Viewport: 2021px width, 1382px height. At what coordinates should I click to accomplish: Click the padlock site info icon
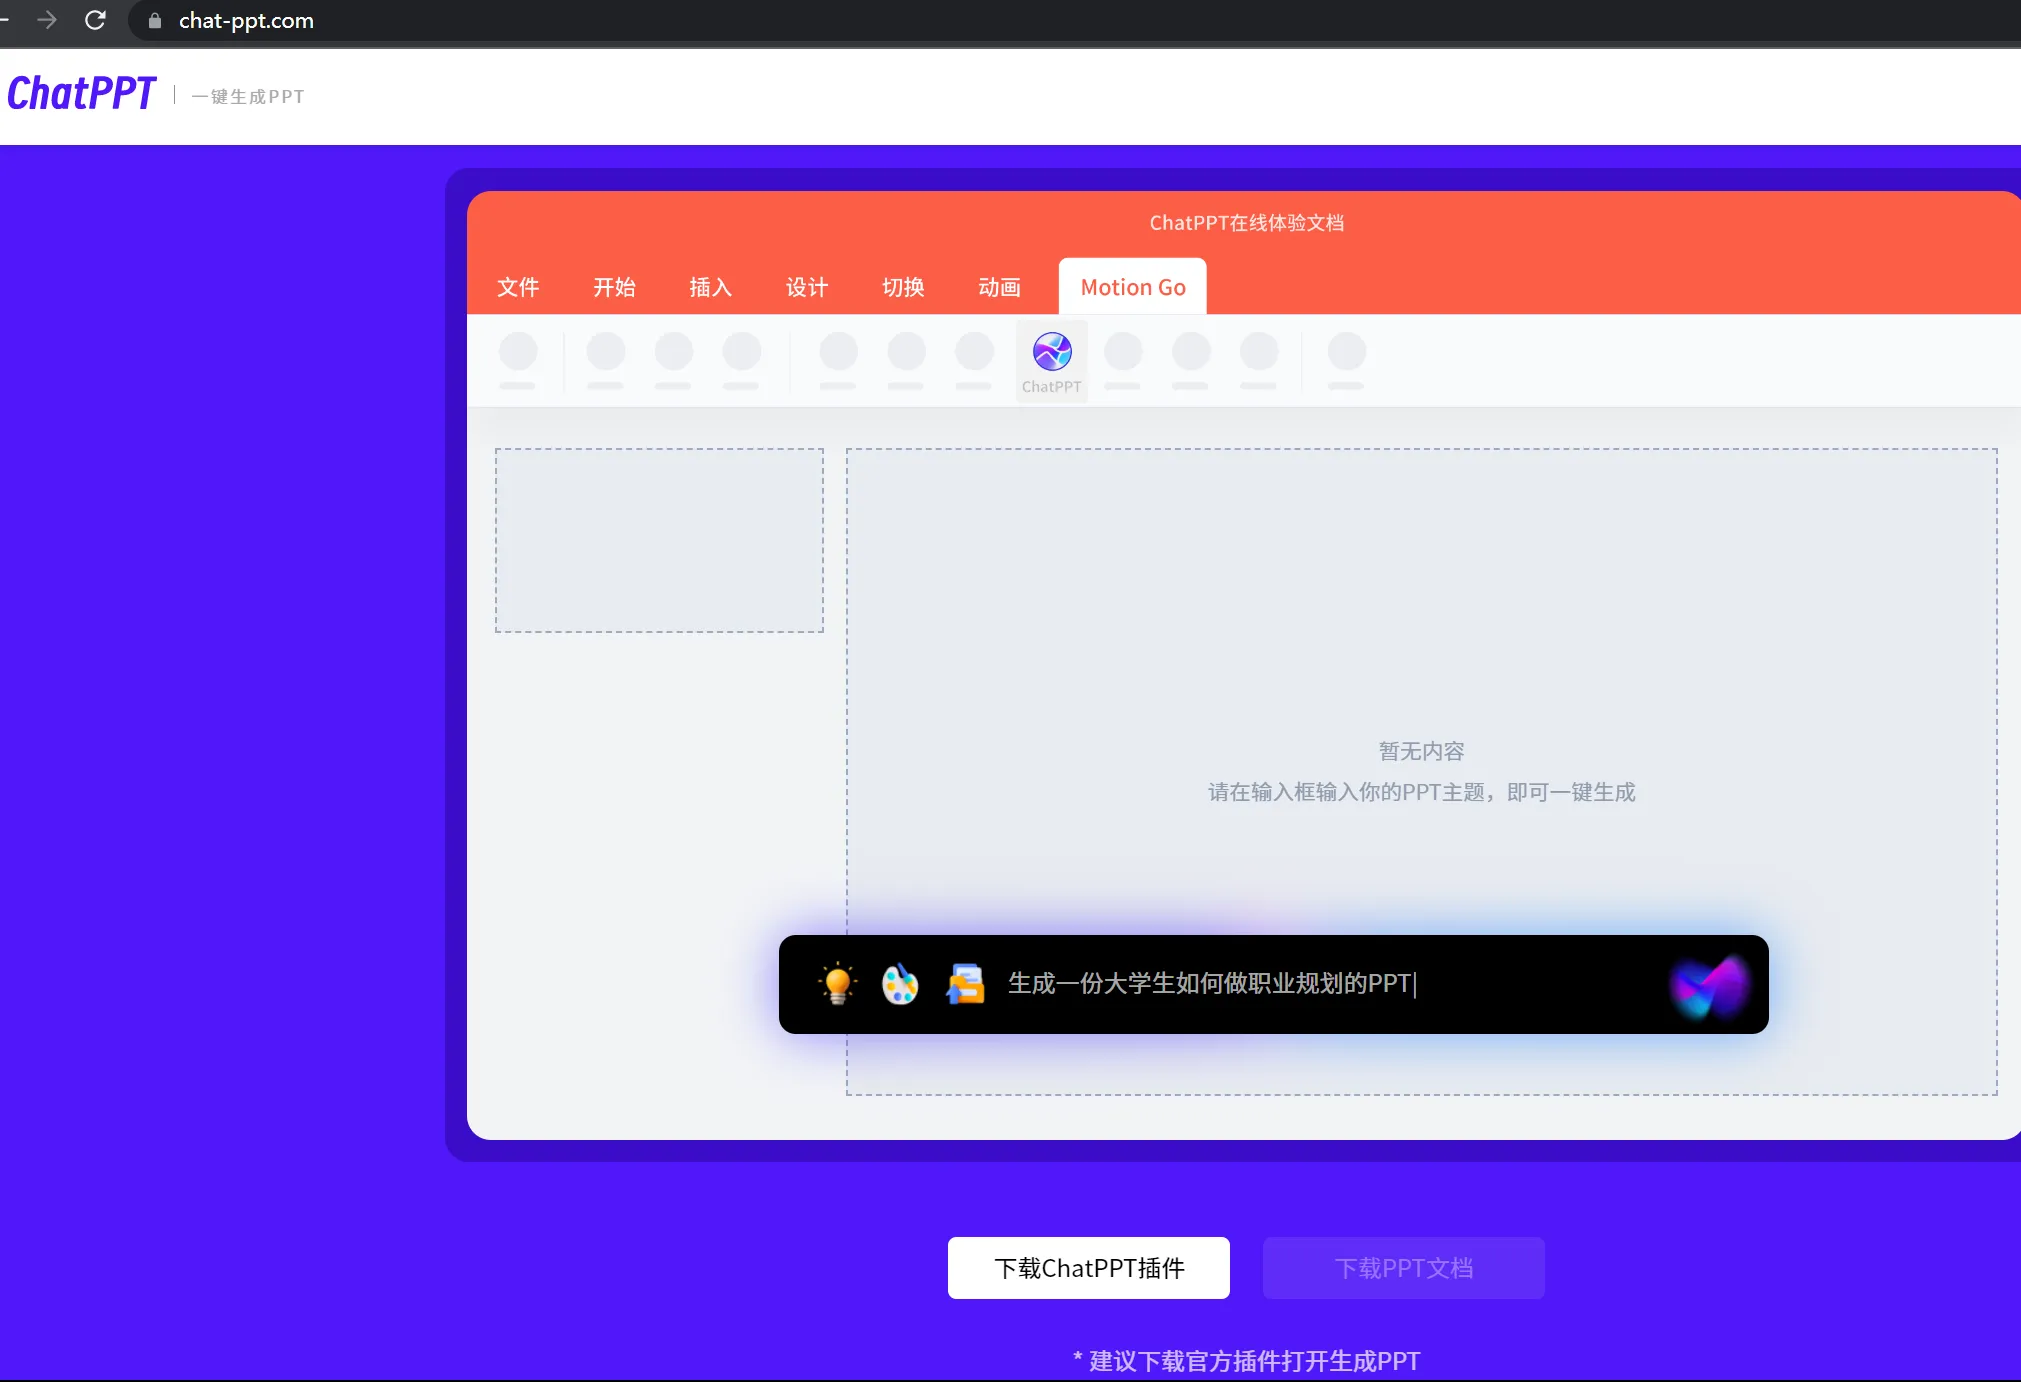[155, 21]
